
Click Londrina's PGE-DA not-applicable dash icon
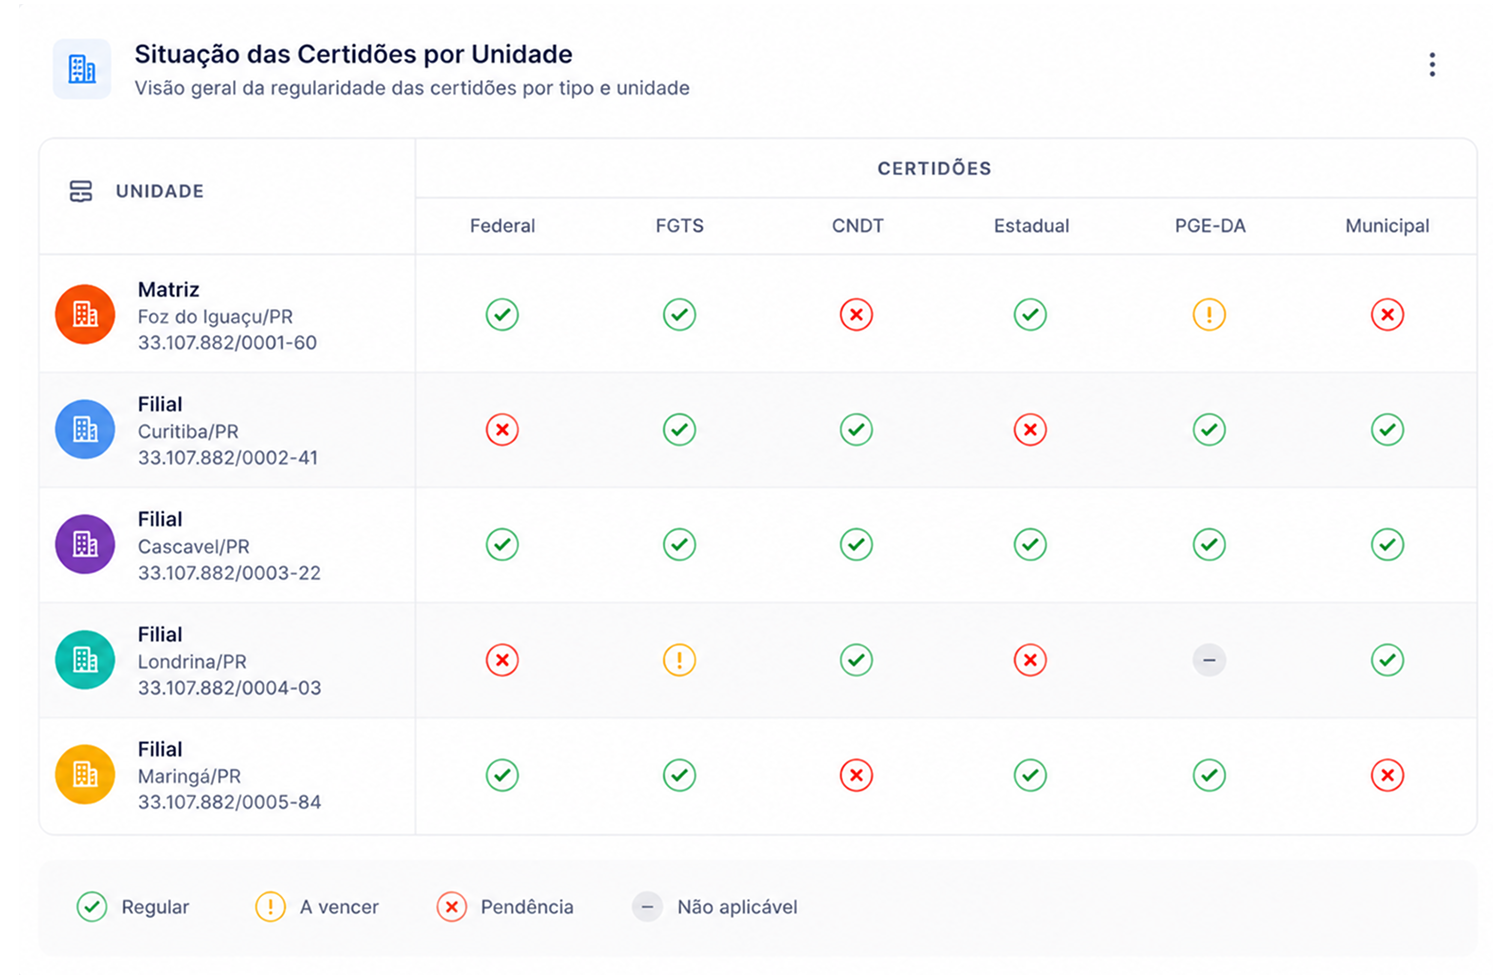(x=1209, y=660)
